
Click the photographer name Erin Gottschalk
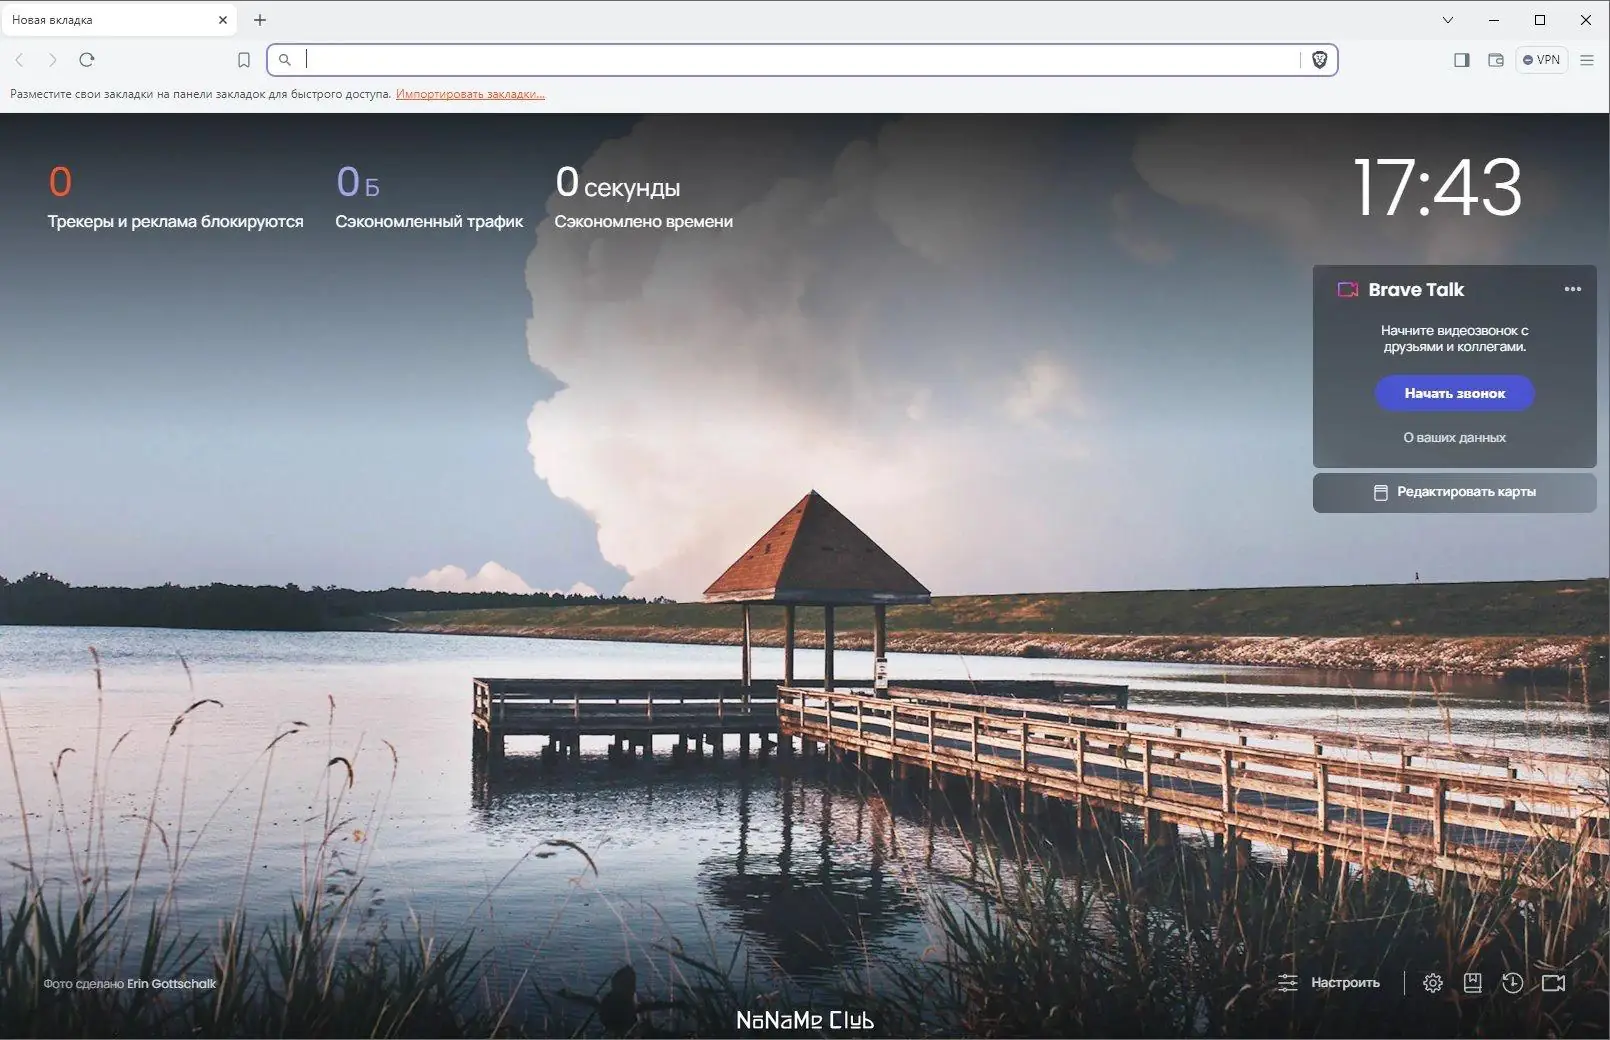[172, 983]
